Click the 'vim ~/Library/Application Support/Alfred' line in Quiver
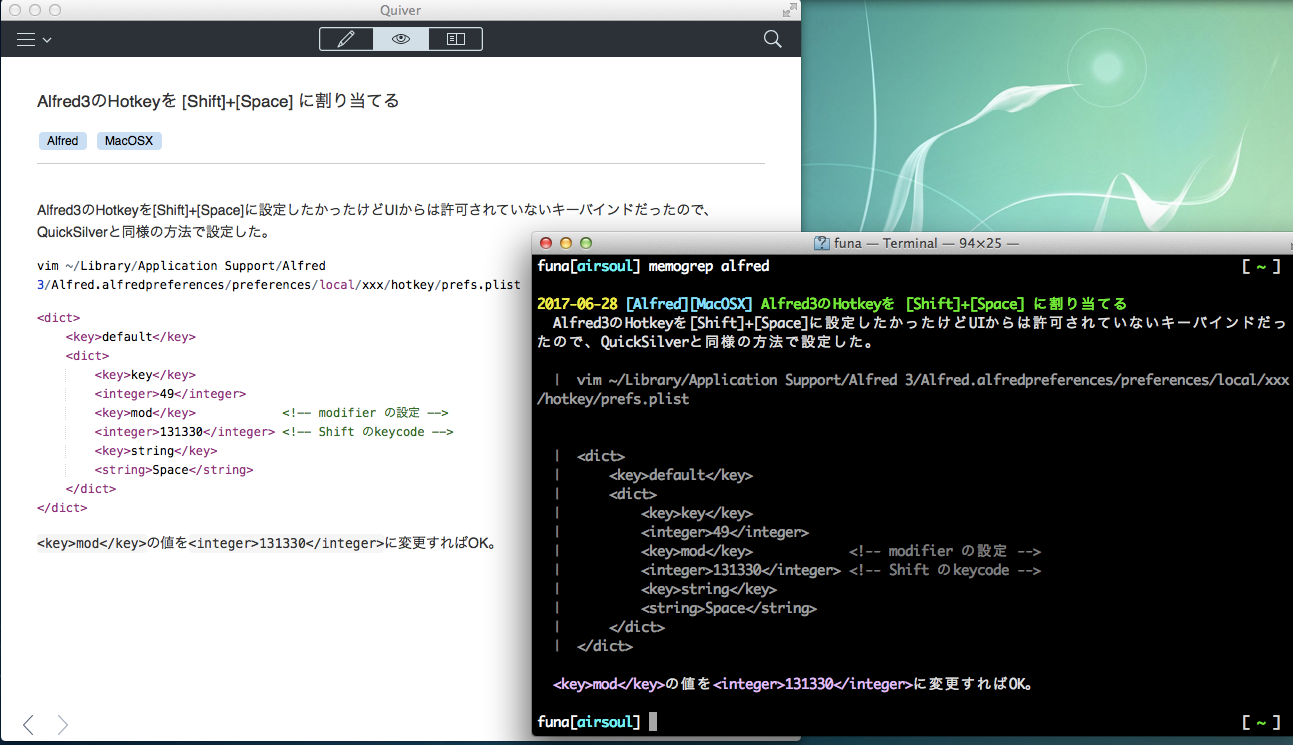The height and width of the screenshot is (745, 1293). pyautogui.click(x=182, y=266)
